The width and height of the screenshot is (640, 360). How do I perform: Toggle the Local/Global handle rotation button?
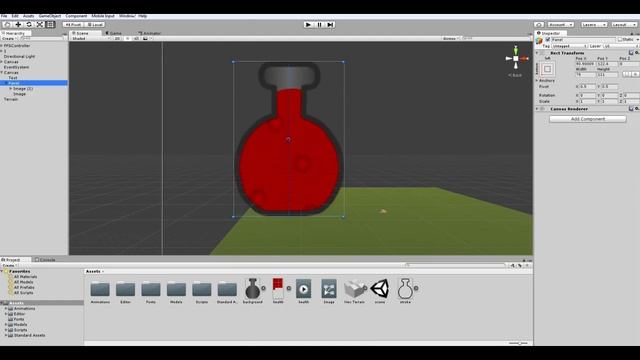pyautogui.click(x=95, y=24)
